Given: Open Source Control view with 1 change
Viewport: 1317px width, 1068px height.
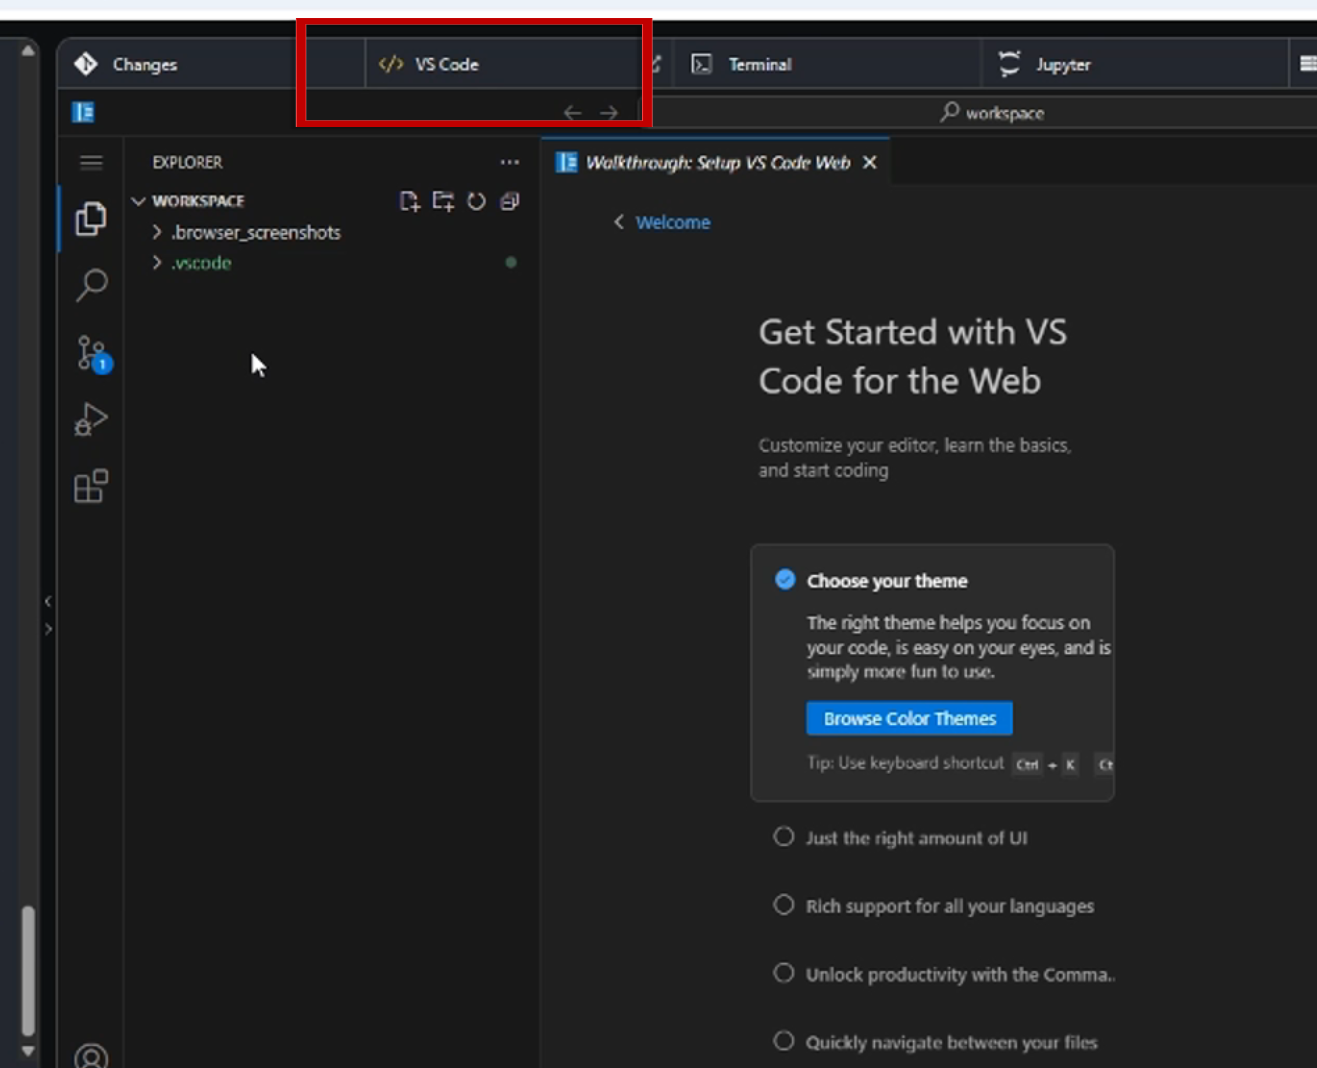Looking at the screenshot, I should (x=93, y=354).
